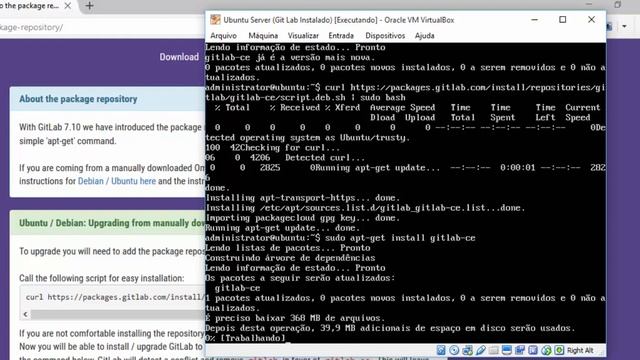This screenshot has height=360, width=640.
Task: Click the 'É preciso baixar 368 MB' line
Action: point(295,318)
